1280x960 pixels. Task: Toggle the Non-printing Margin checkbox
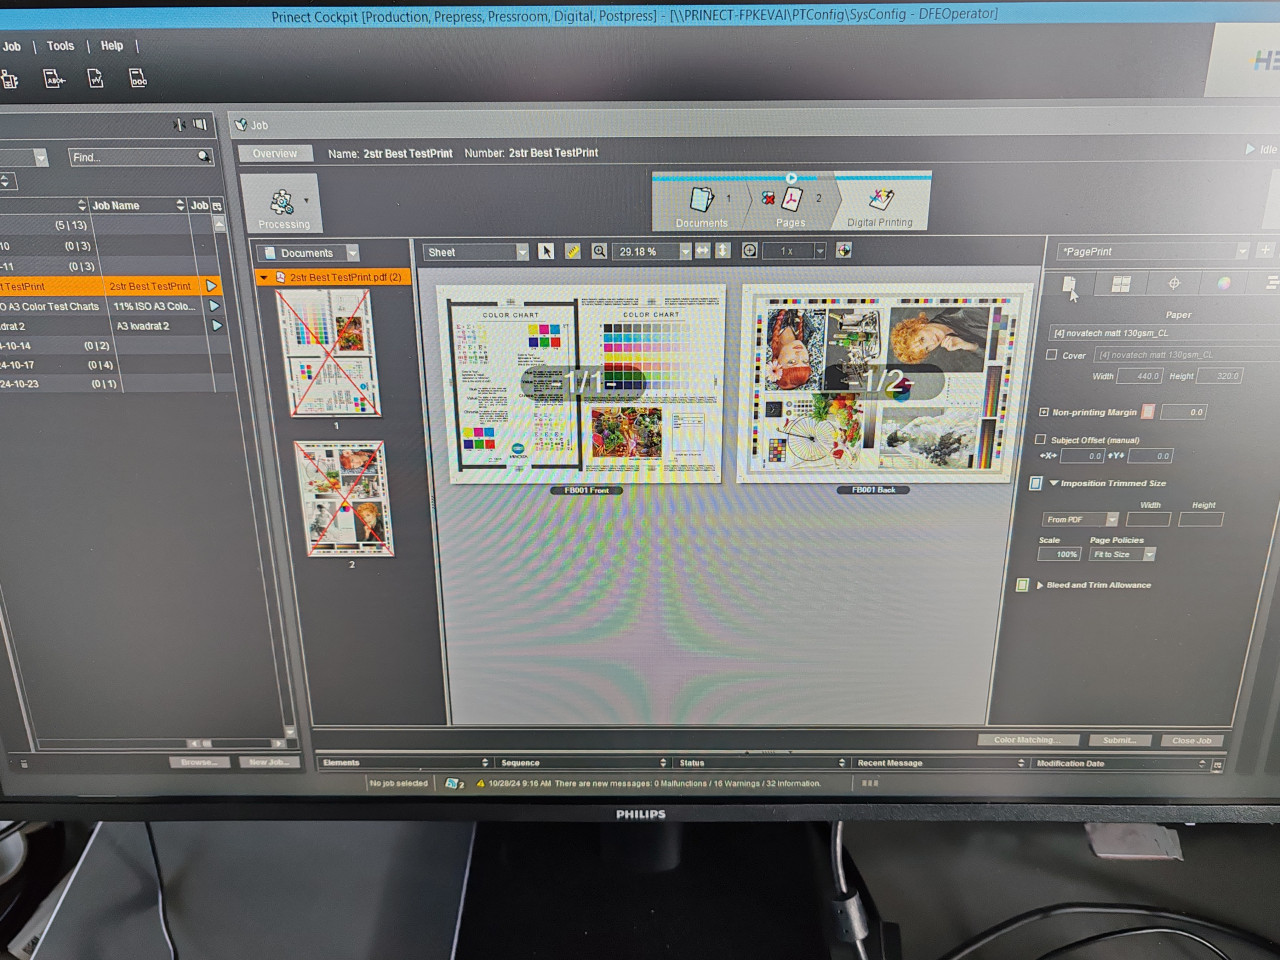click(x=1044, y=412)
